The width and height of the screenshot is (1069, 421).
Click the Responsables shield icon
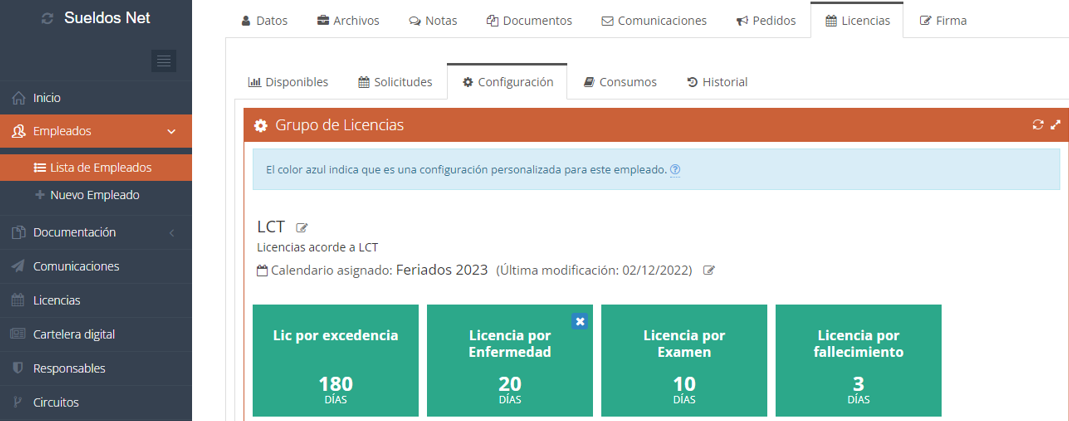click(x=19, y=369)
